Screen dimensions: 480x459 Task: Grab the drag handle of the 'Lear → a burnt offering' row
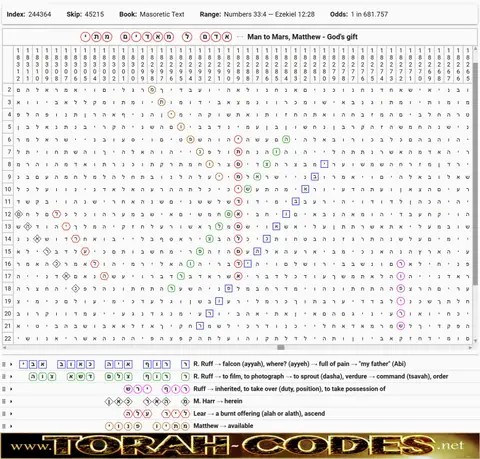[4, 414]
